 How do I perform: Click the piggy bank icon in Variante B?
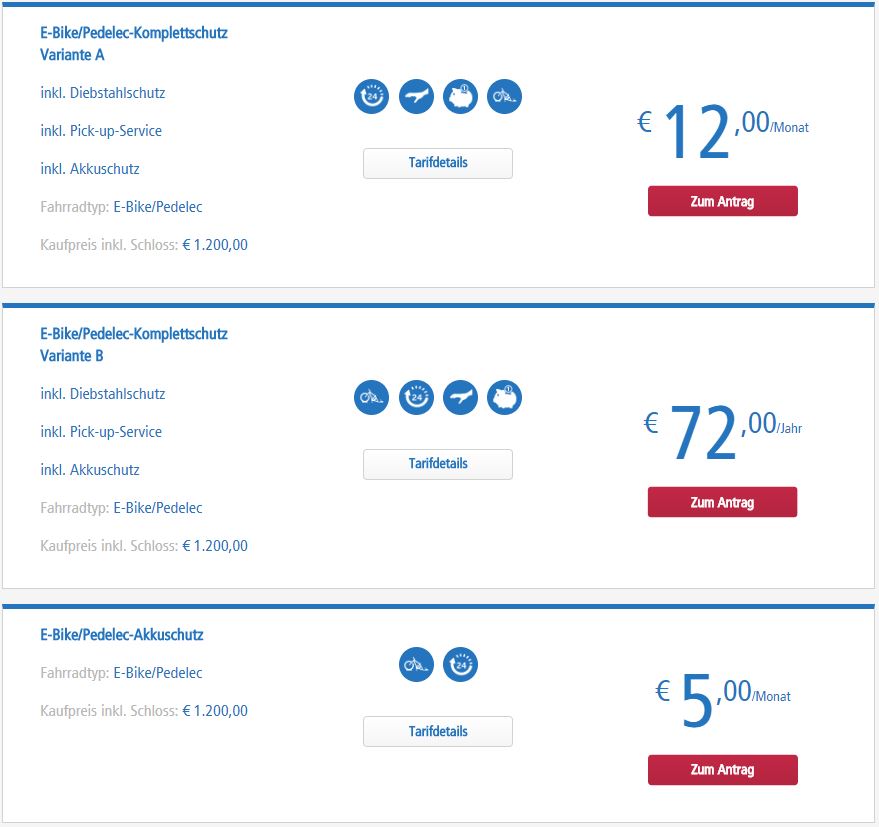505,398
